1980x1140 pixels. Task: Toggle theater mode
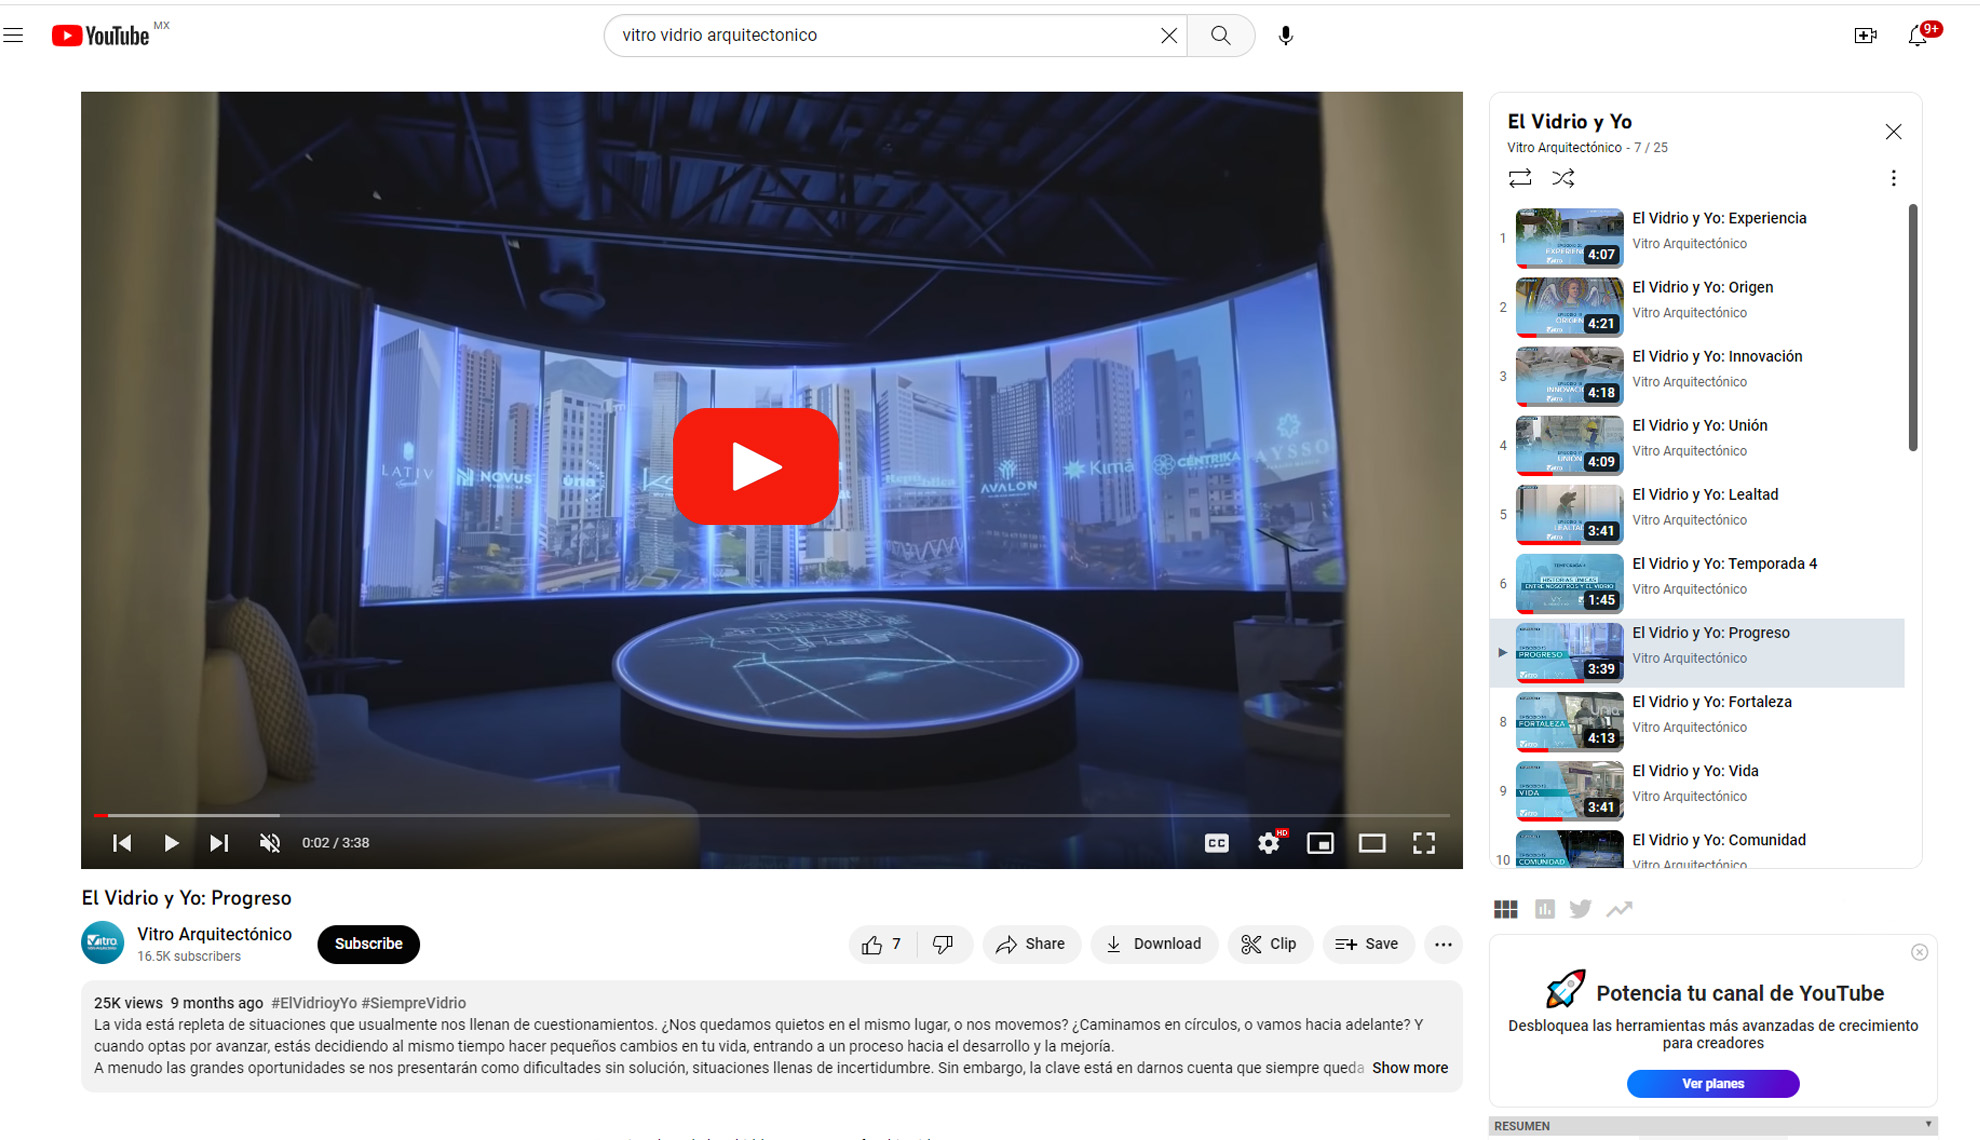[x=1371, y=843]
